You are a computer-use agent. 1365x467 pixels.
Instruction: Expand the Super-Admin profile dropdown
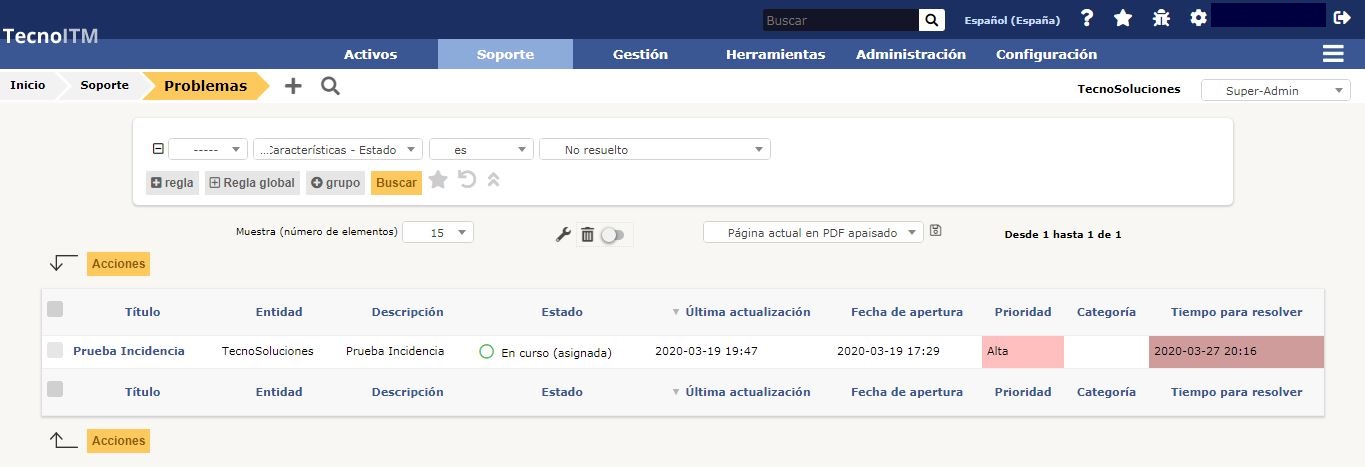[x=1275, y=91]
